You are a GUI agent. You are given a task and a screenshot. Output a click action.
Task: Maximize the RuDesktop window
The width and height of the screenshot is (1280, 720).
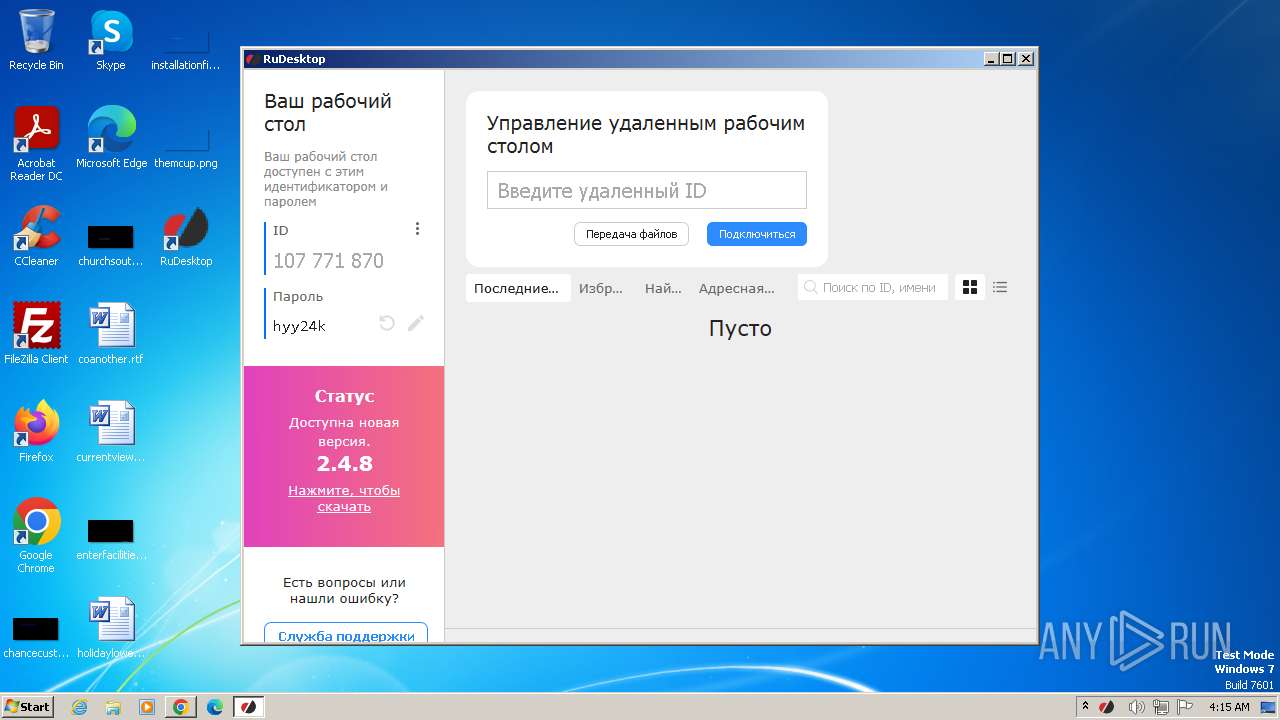coord(1008,59)
